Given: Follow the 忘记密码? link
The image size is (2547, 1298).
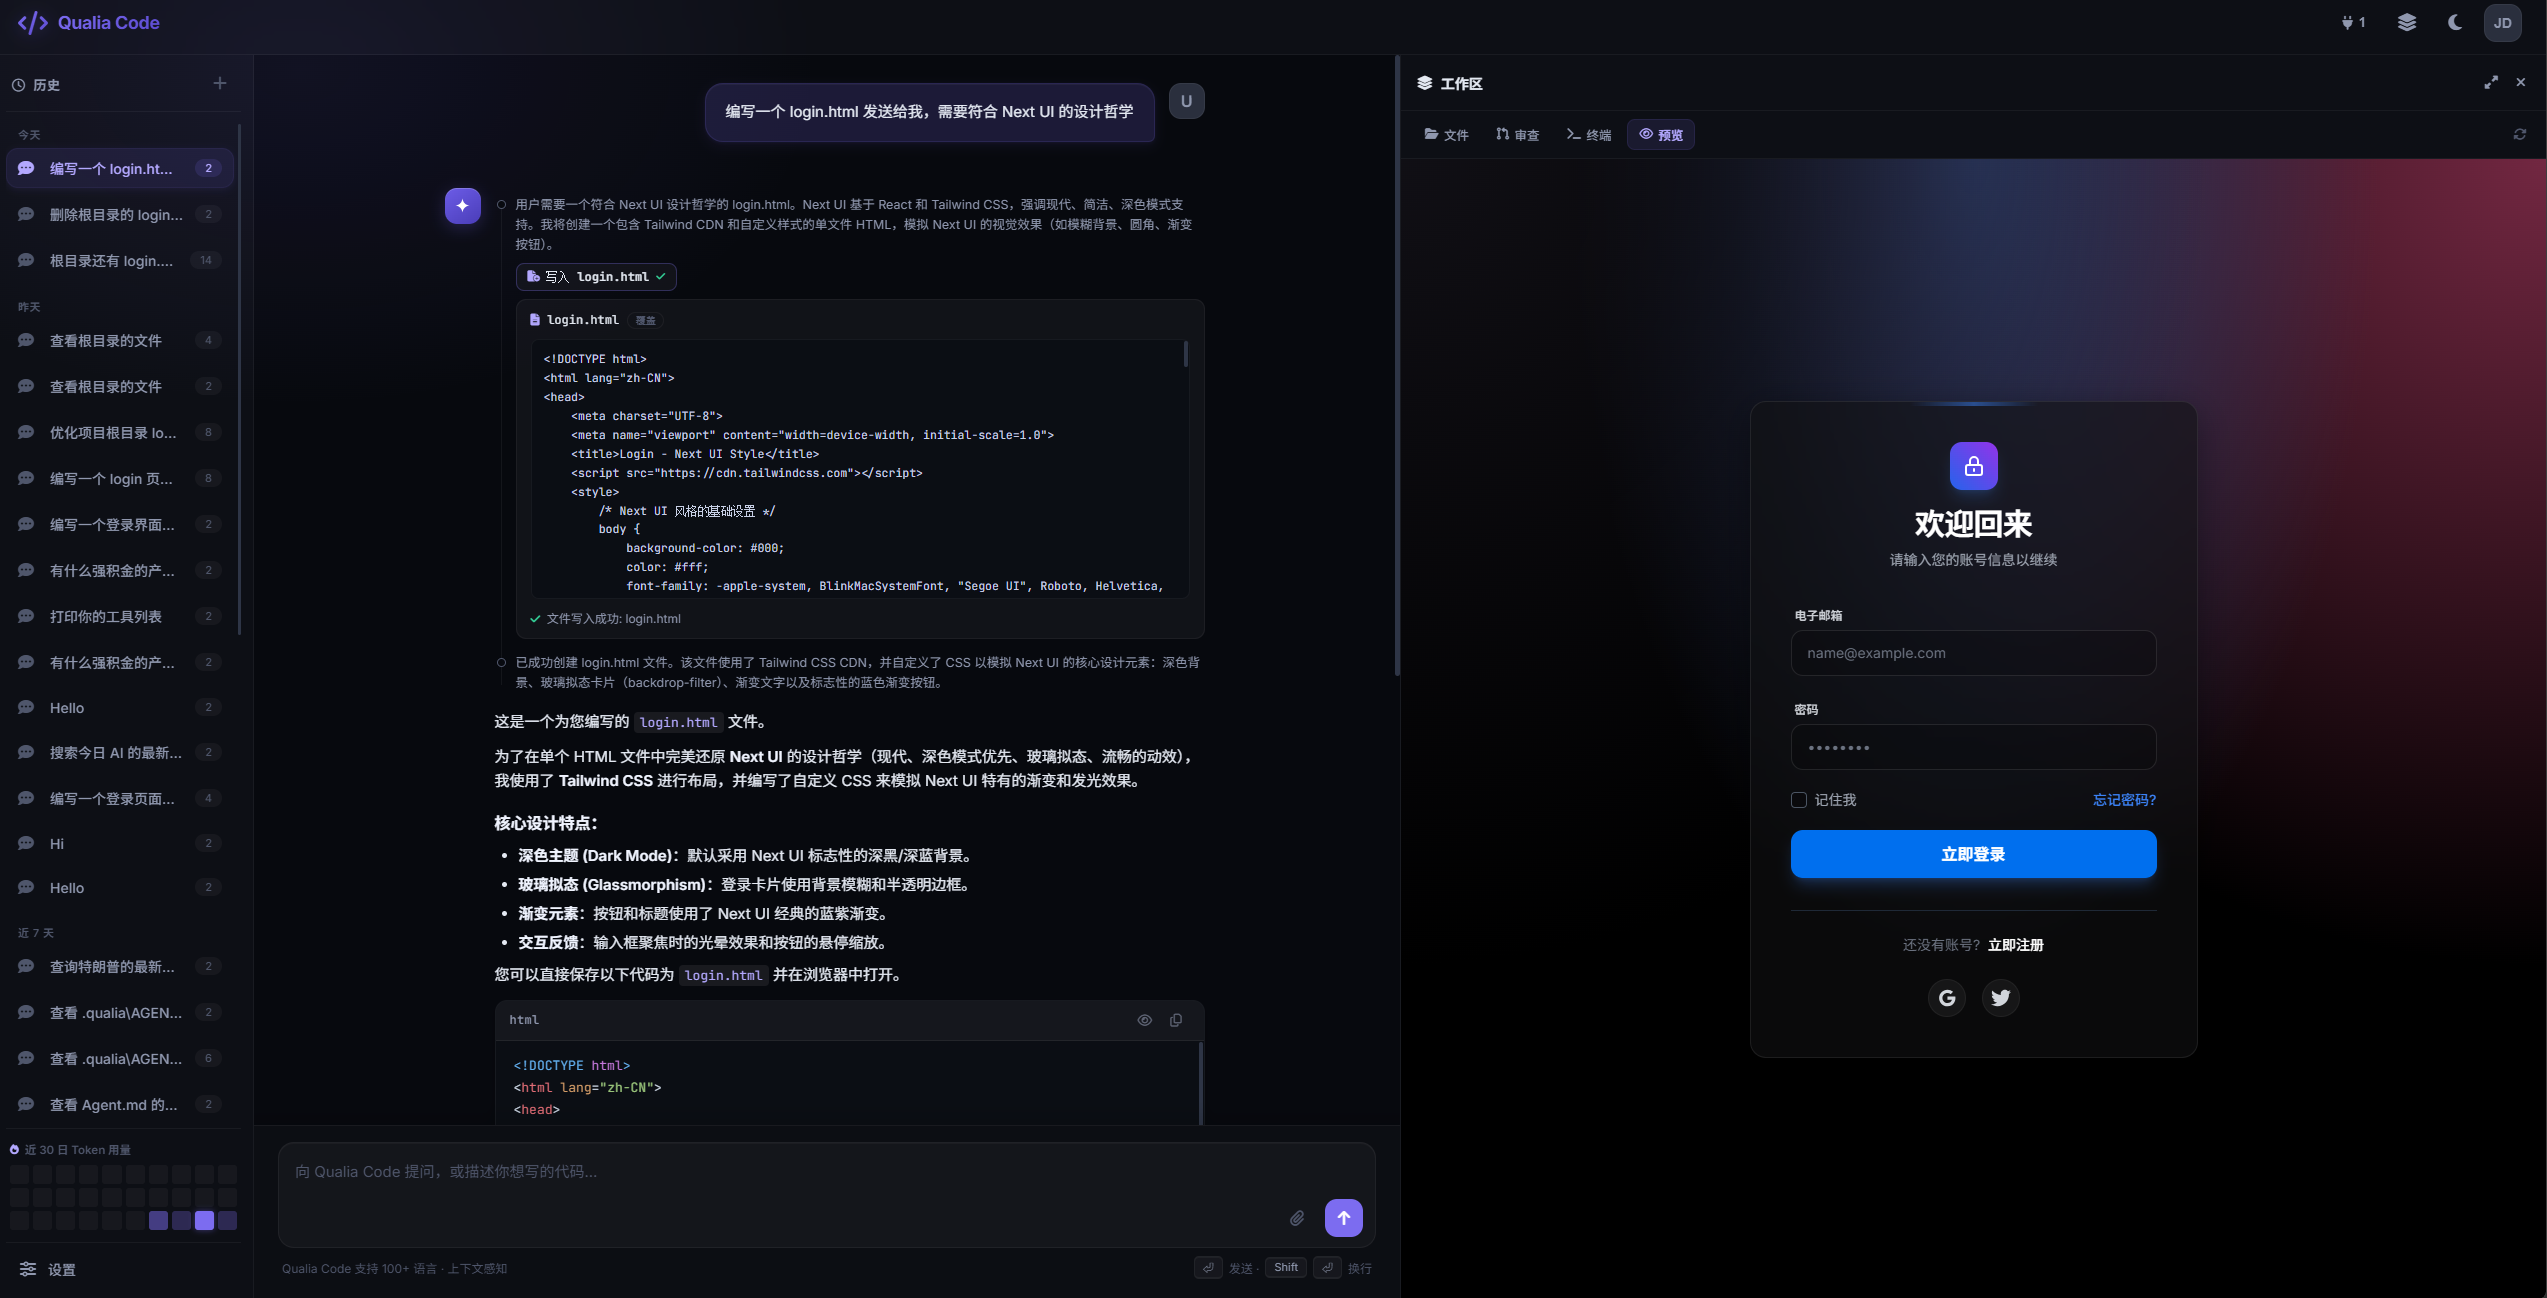Looking at the screenshot, I should pyautogui.click(x=2124, y=800).
